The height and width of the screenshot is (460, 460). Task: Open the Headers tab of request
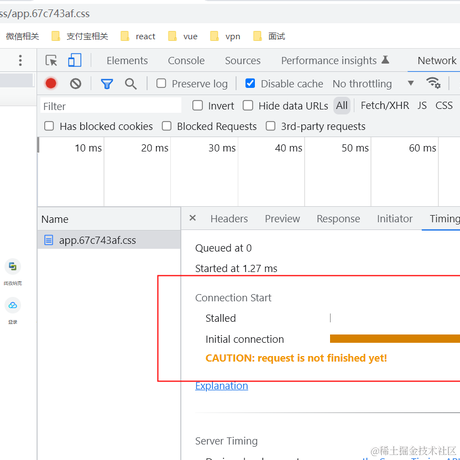click(229, 219)
